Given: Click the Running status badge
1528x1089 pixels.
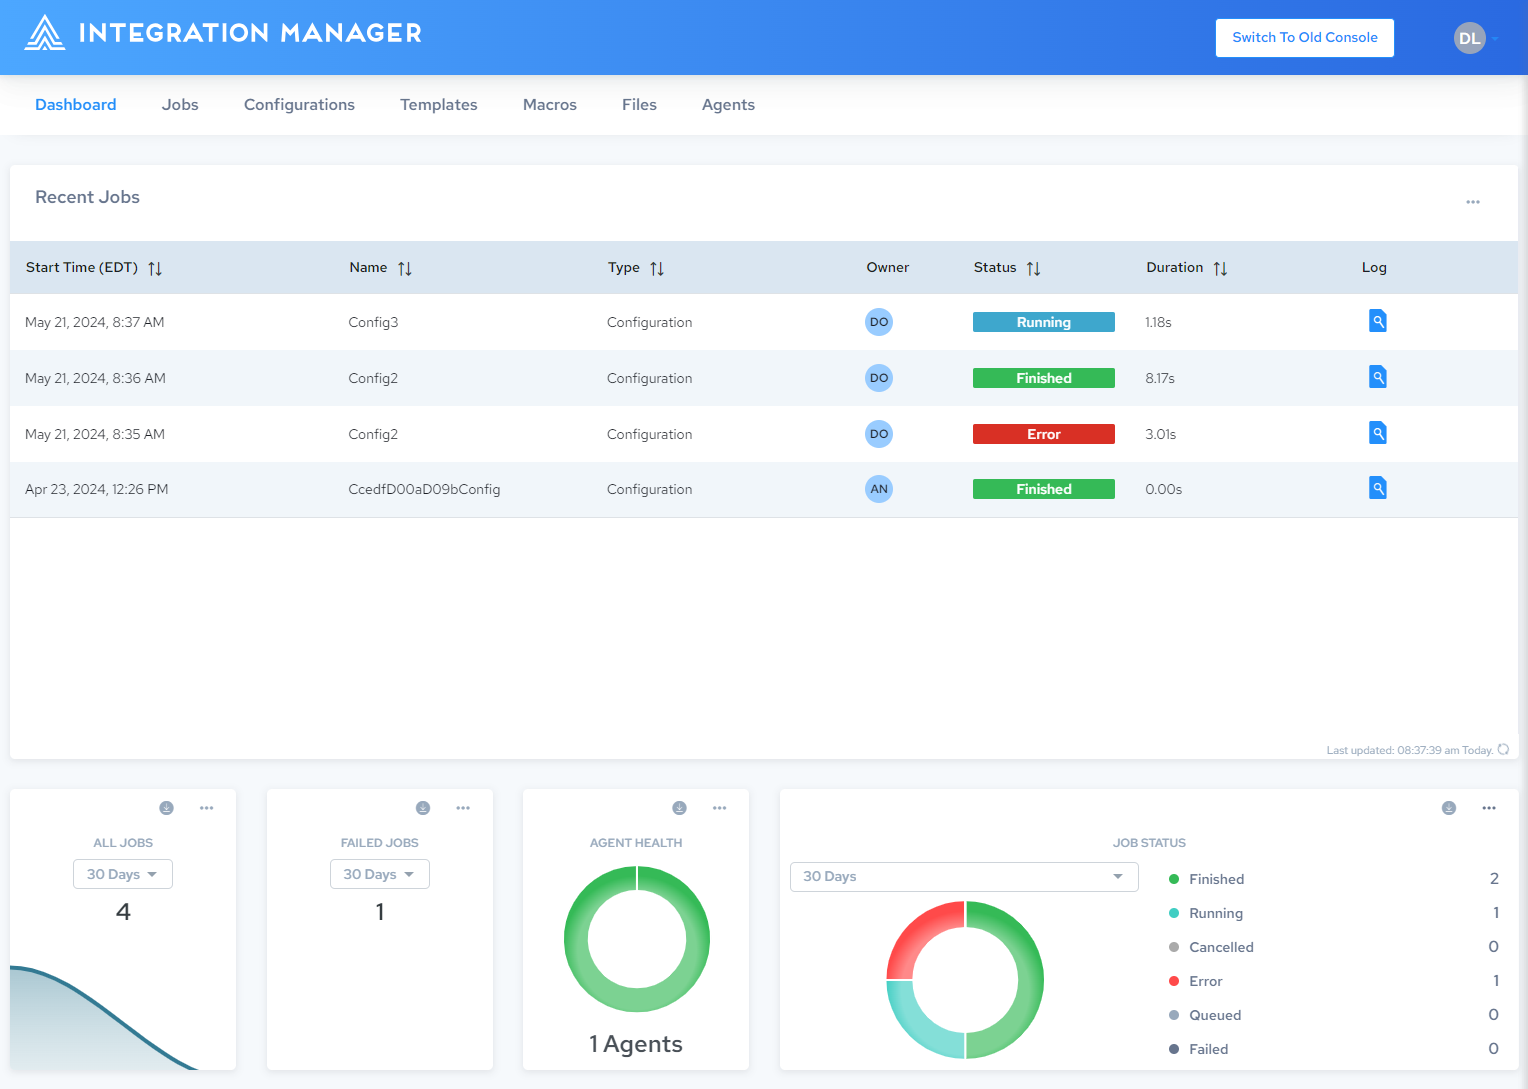Looking at the screenshot, I should (x=1044, y=322).
